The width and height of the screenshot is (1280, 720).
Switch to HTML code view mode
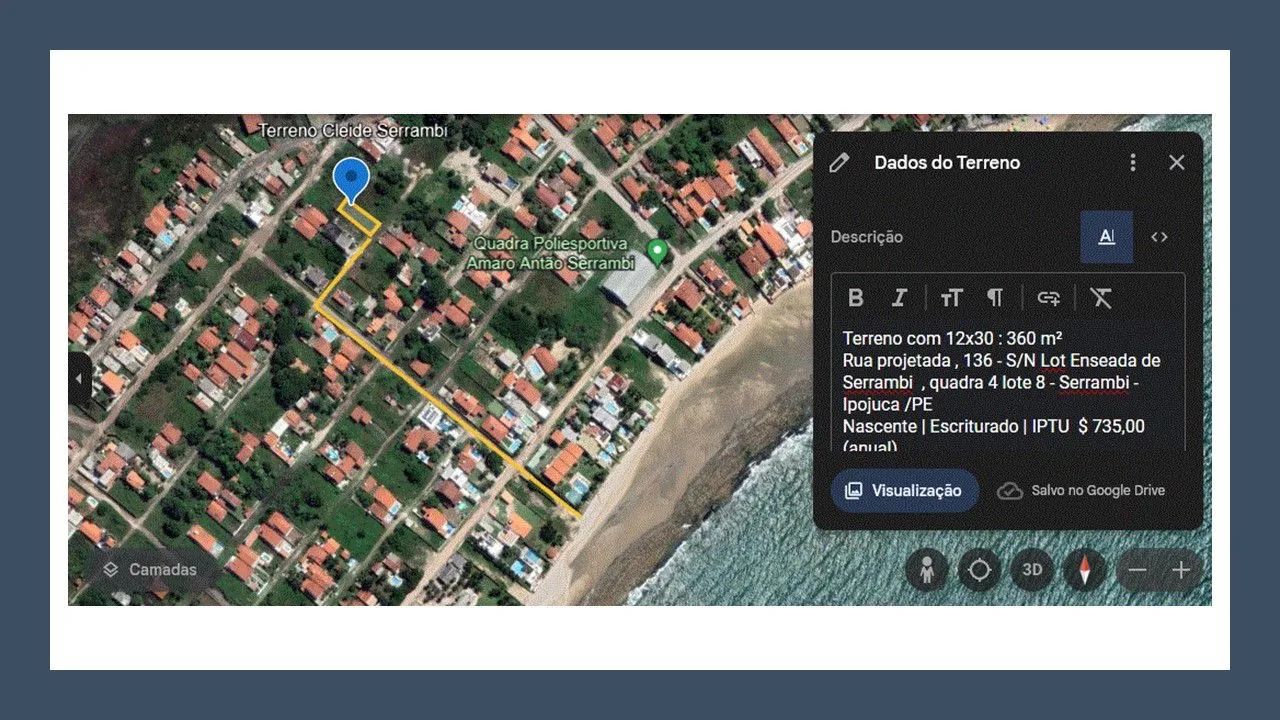(x=1159, y=237)
